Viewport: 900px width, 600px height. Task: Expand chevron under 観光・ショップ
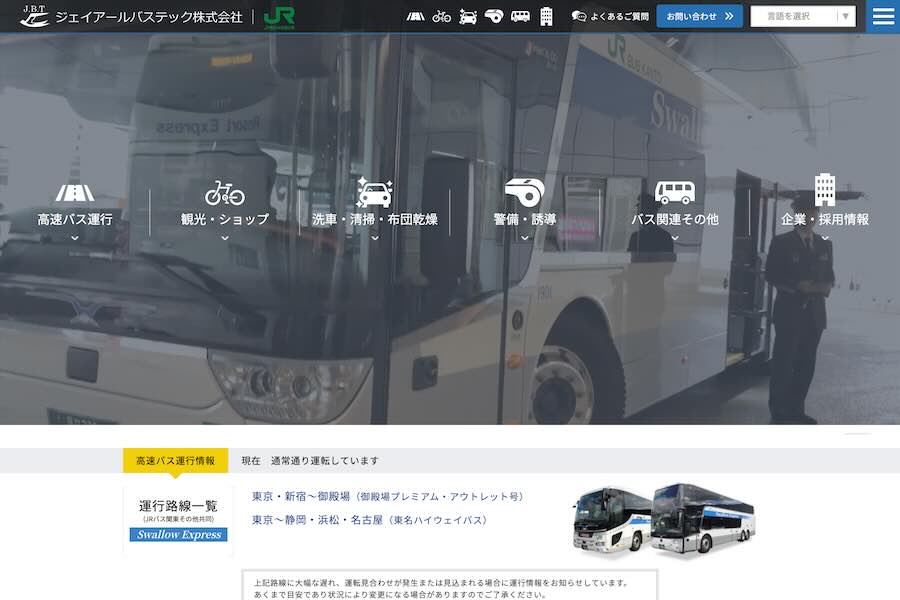[x=225, y=238]
